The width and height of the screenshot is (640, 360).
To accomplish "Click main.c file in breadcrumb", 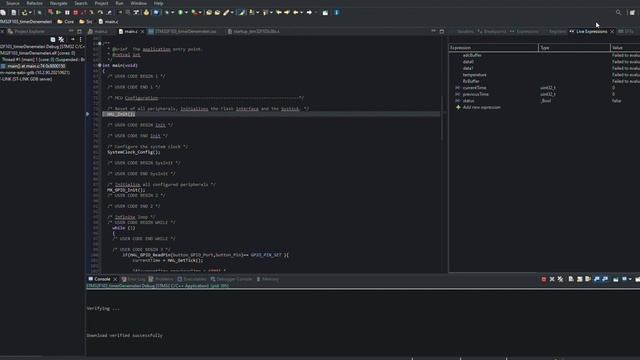I will click(x=108, y=22).
